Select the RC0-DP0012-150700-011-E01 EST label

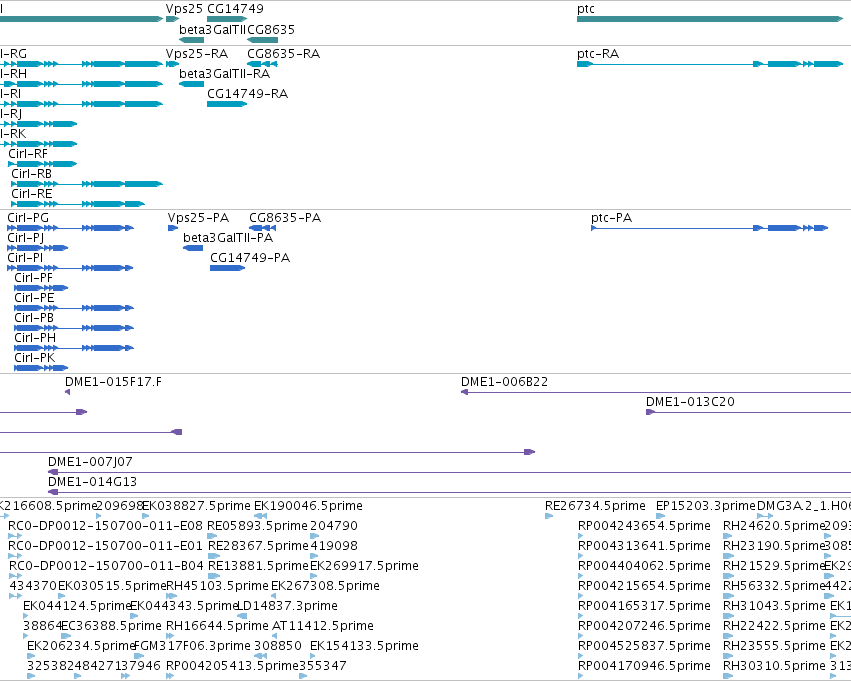click(x=105, y=546)
